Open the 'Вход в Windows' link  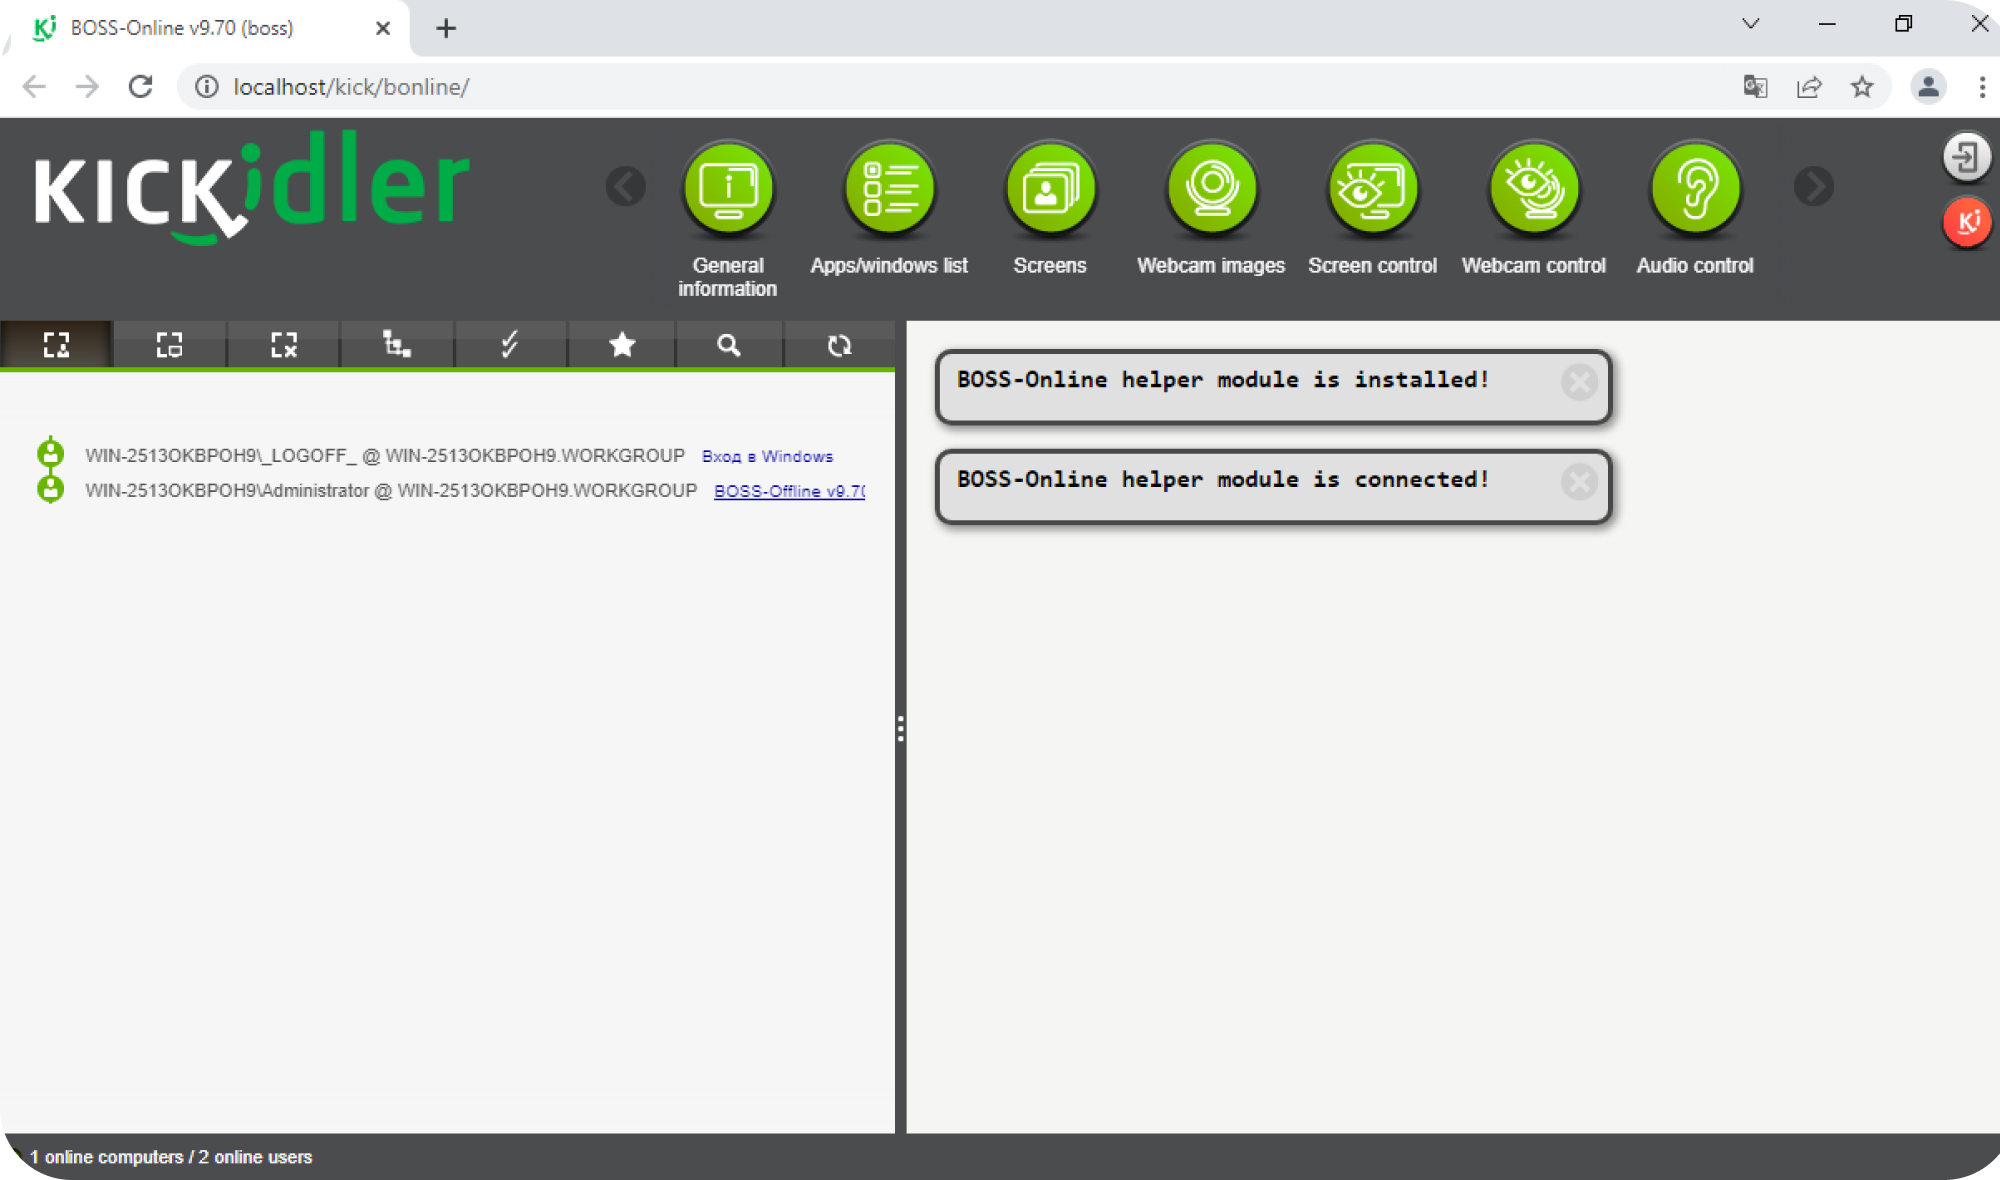[767, 456]
